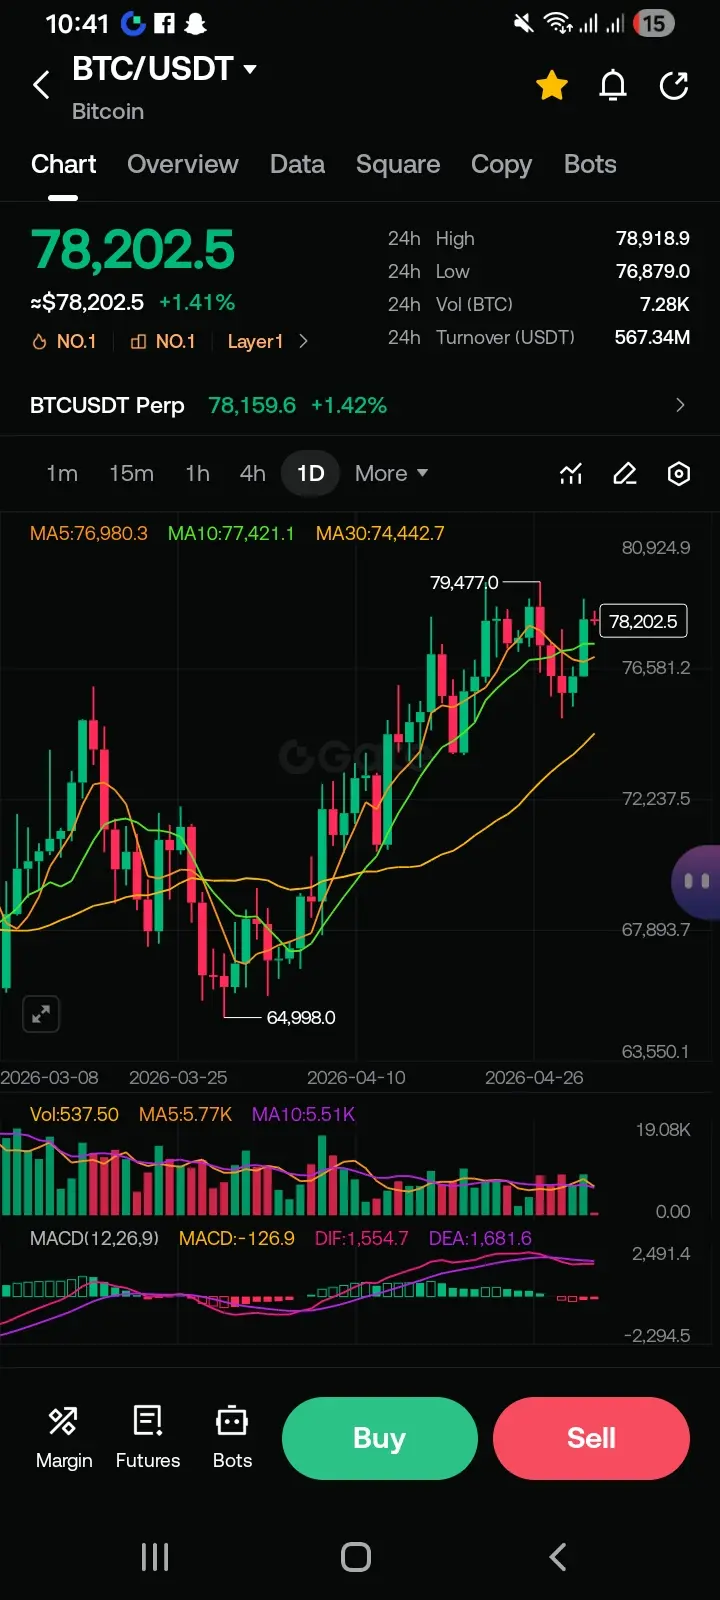Tap the fullscreen expand chart icon
The width and height of the screenshot is (720, 1600).
click(41, 1014)
